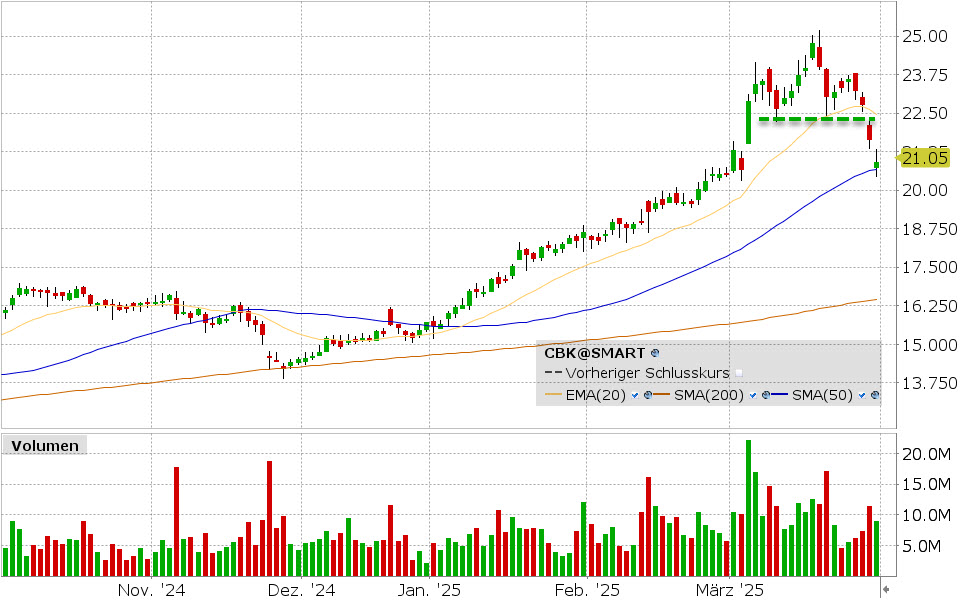Uncheck the SMA(50) visibility checkbox
Image resolution: width=960 pixels, height=600 pixels.
pos(862,396)
